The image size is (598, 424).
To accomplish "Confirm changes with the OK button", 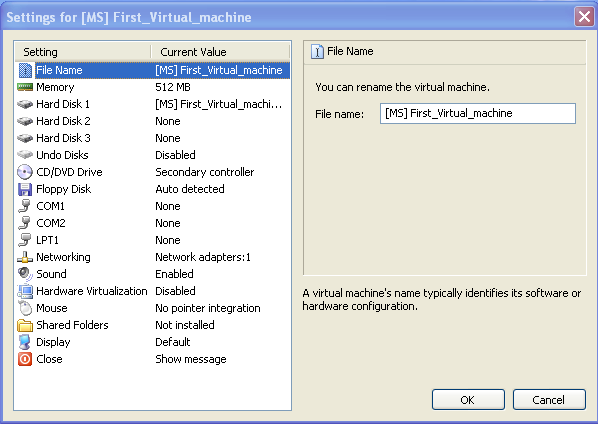I will 468,400.
